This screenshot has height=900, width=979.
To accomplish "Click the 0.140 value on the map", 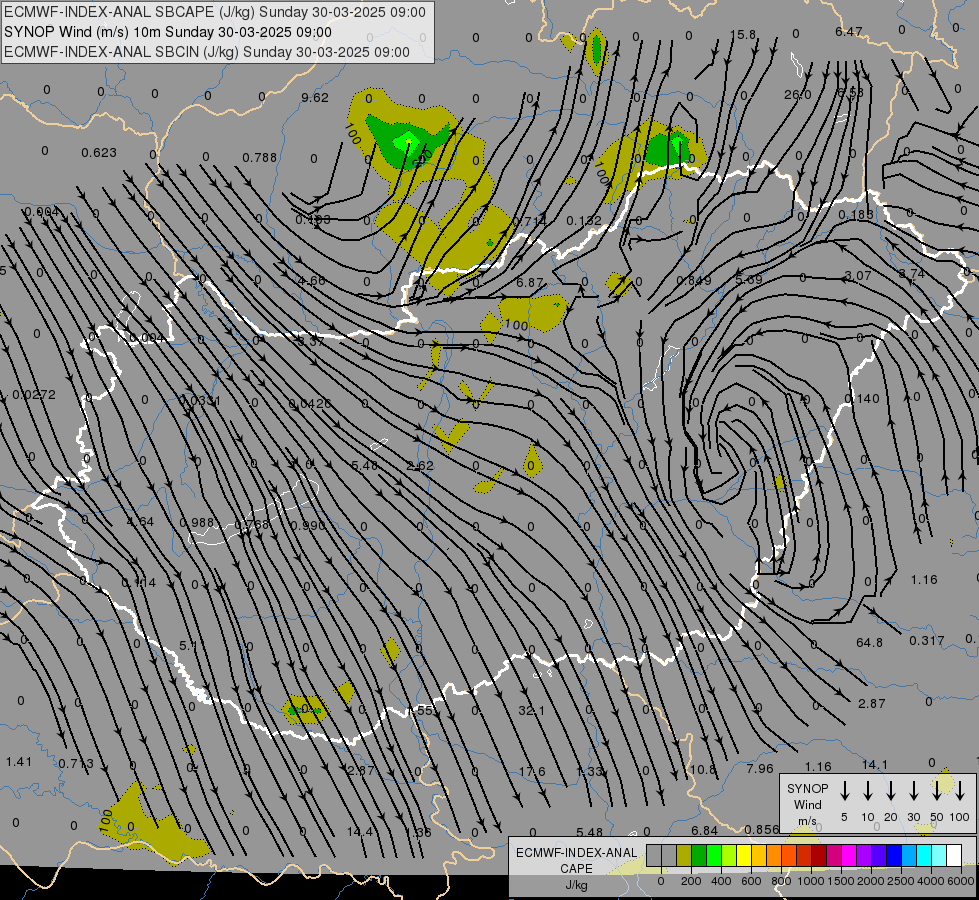I will tap(862, 398).
